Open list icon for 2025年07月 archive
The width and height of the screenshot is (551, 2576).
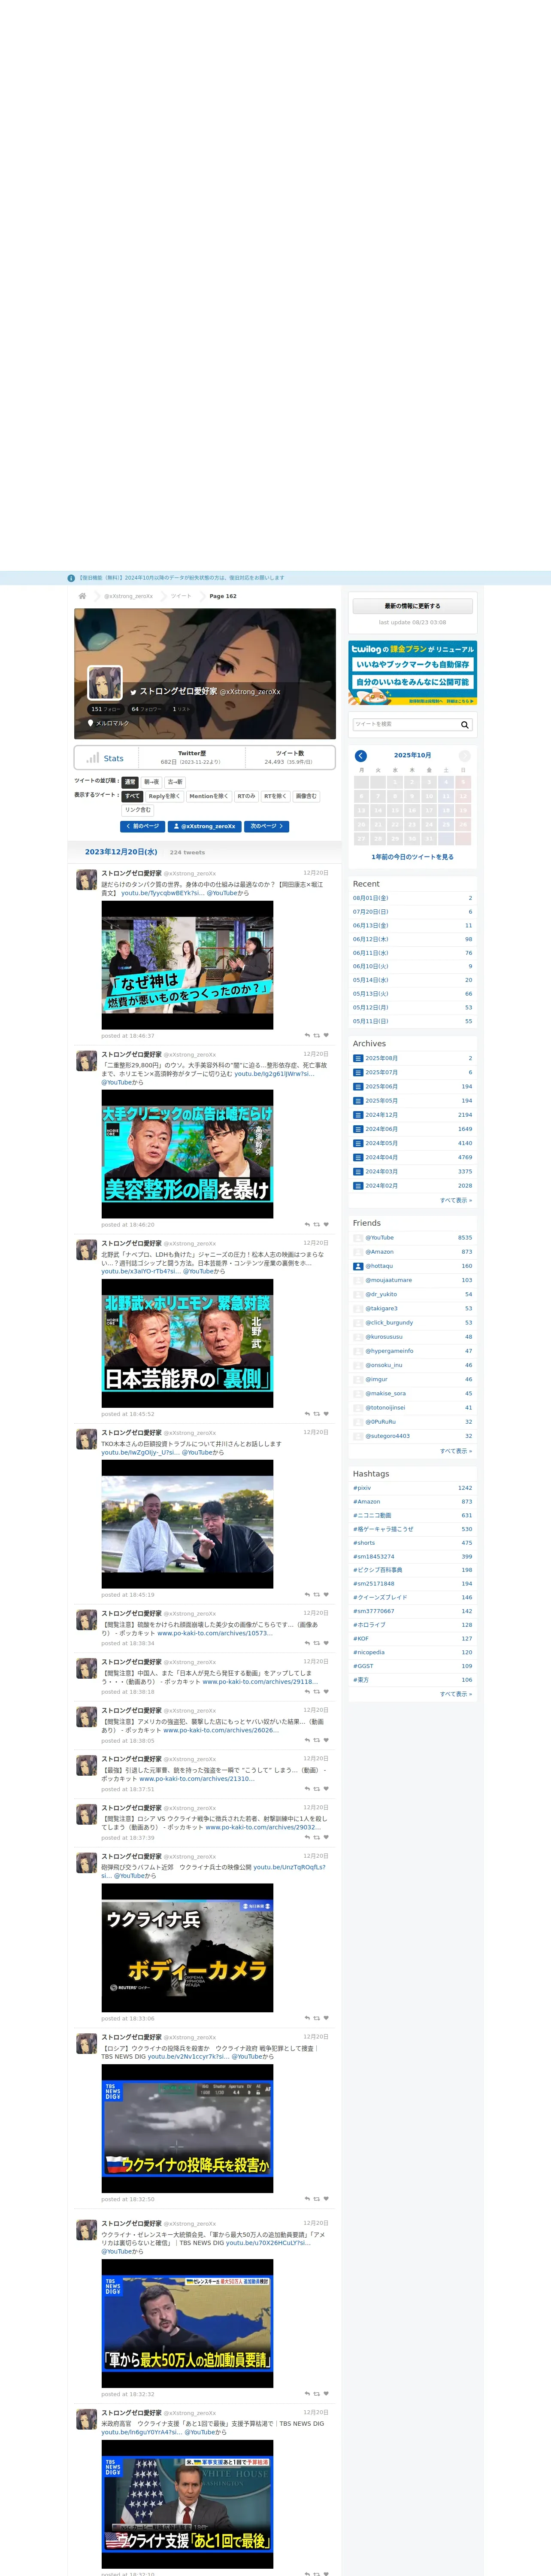point(358,1072)
